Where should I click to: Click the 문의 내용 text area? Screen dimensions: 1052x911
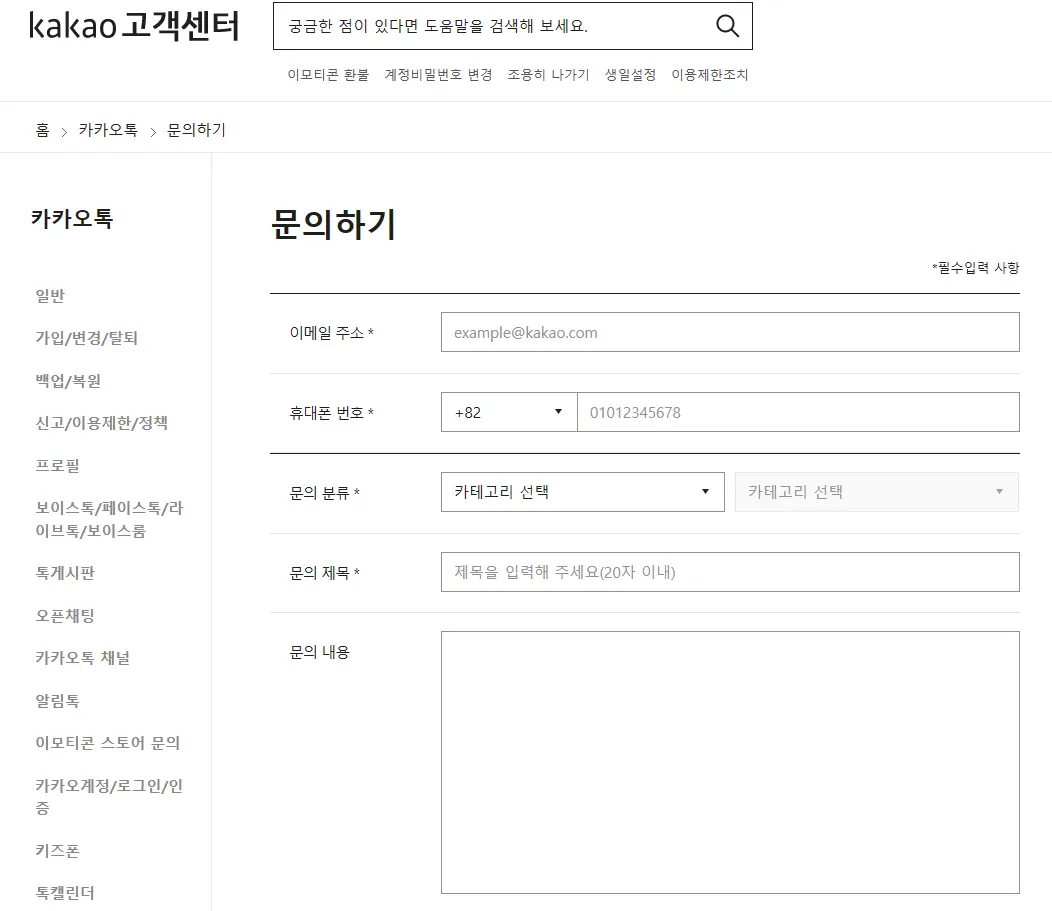pos(730,763)
